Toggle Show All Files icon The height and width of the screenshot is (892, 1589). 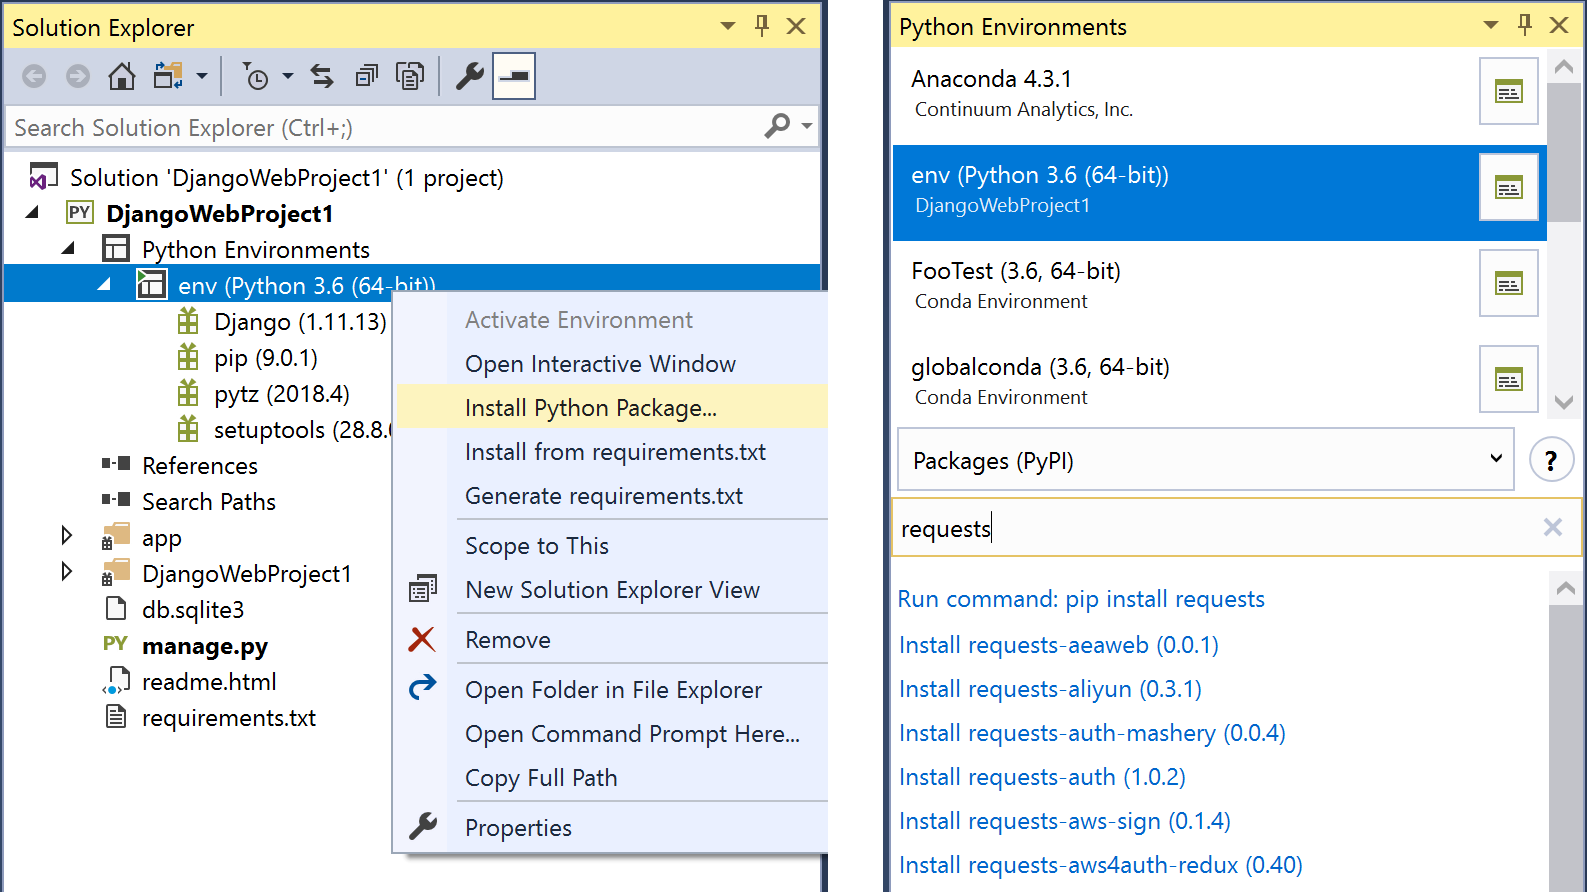pyautogui.click(x=410, y=76)
